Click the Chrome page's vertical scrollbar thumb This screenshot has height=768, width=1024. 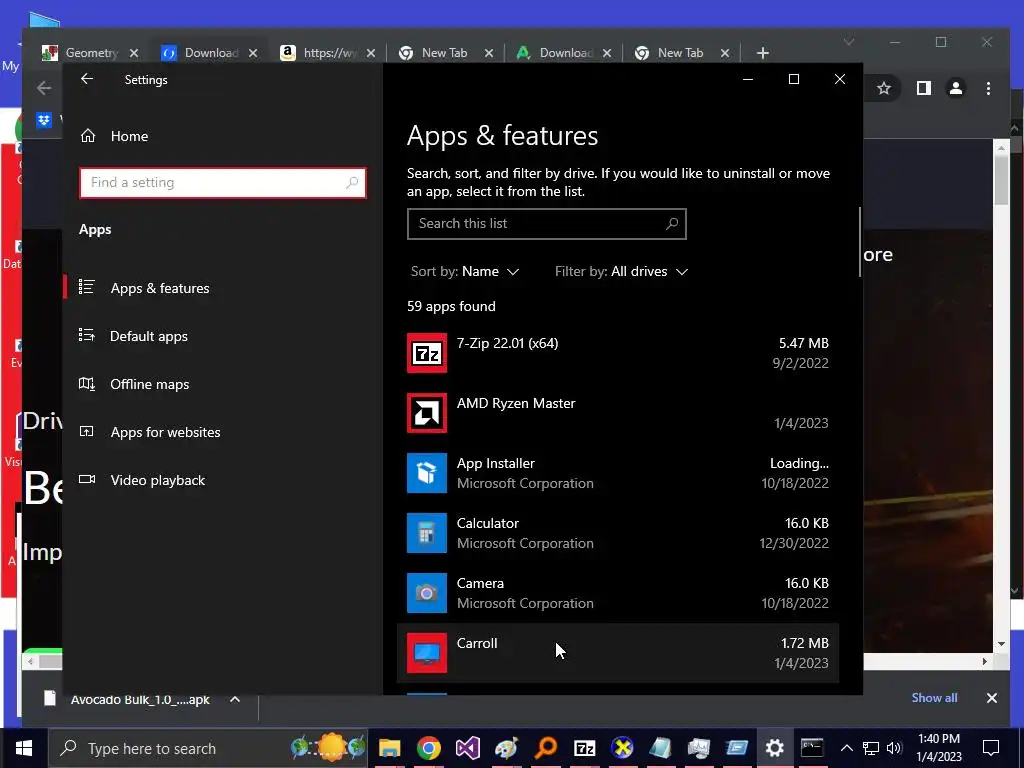pyautogui.click(x=1001, y=180)
